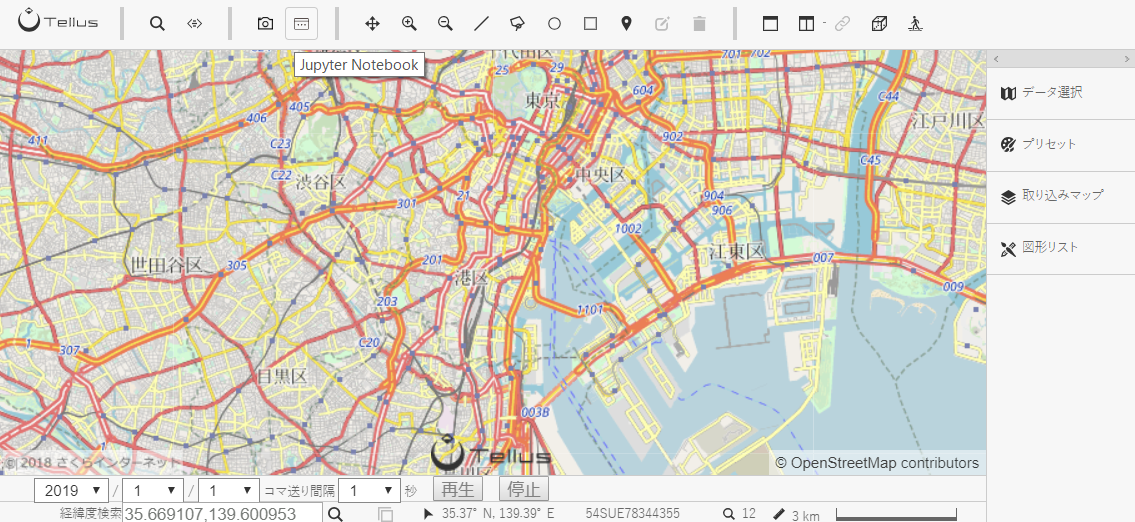The width and height of the screenshot is (1135, 522).
Task: Collapse sidebar with left chevron arrow
Action: (996, 59)
